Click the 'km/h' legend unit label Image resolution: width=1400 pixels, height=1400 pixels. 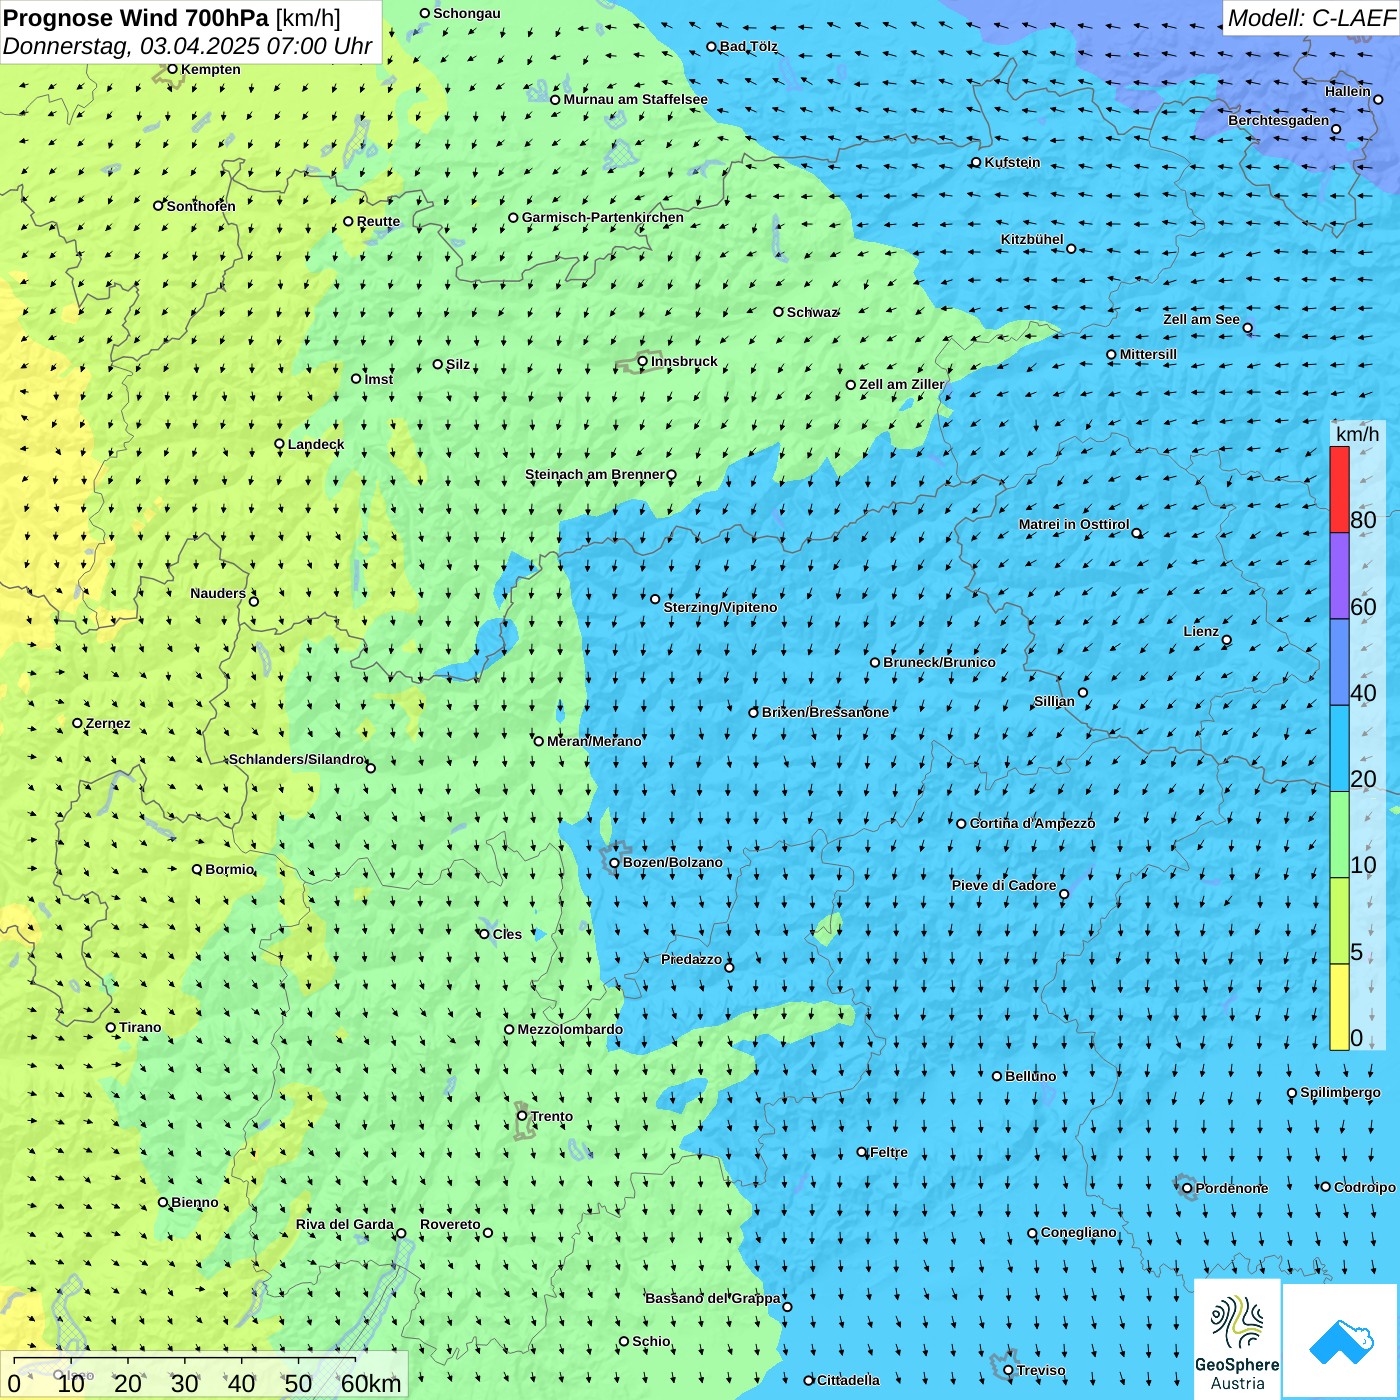[x=1357, y=434]
